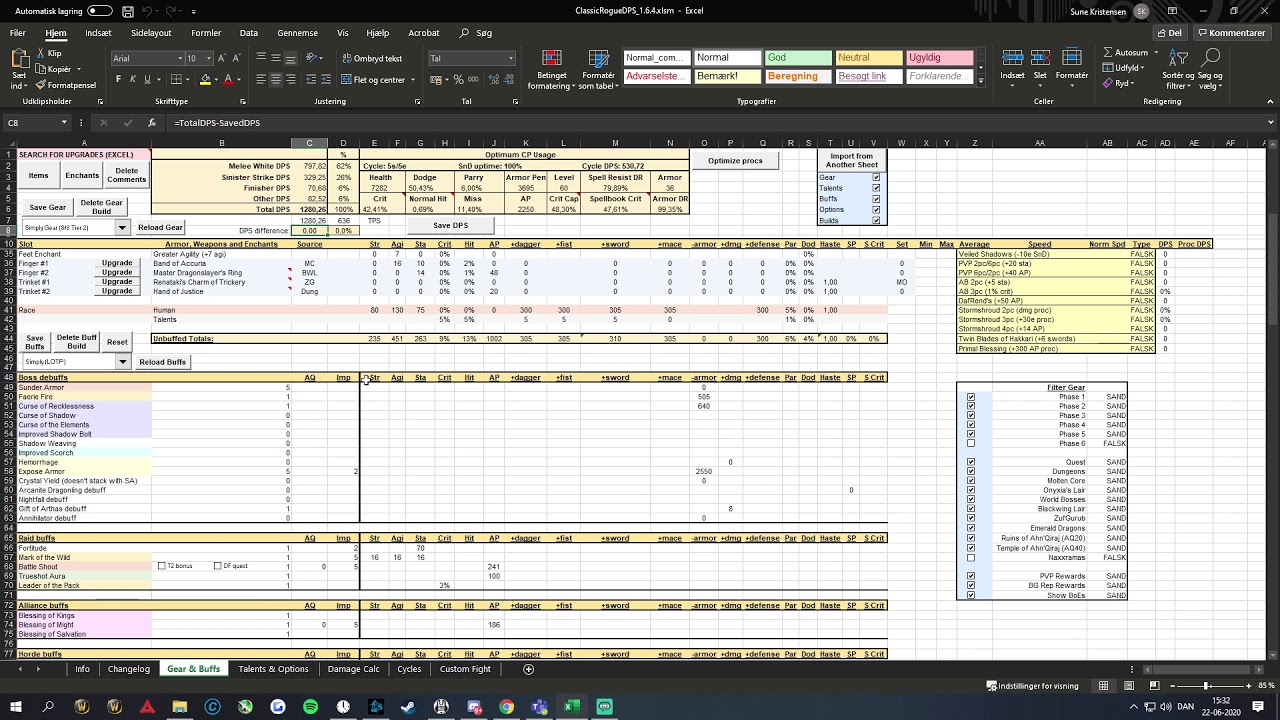Click the insert function fx icon
This screenshot has height=720, width=1280.
coord(152,123)
